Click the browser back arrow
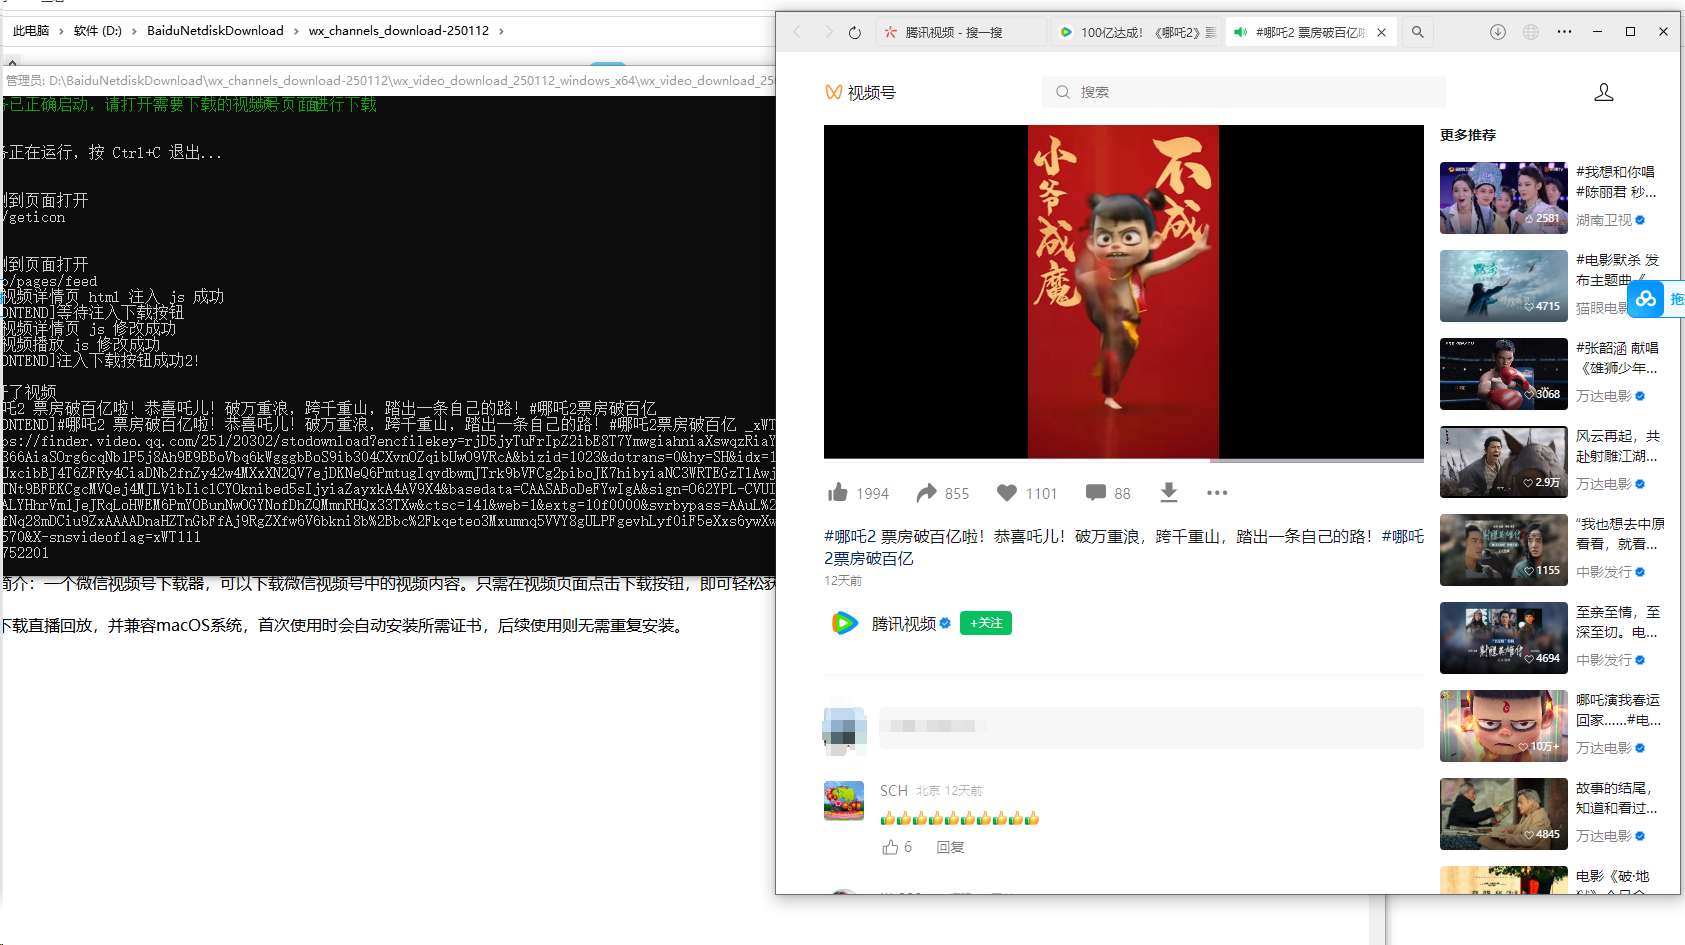Screen dimensions: 1685x945 pyautogui.click(x=797, y=32)
